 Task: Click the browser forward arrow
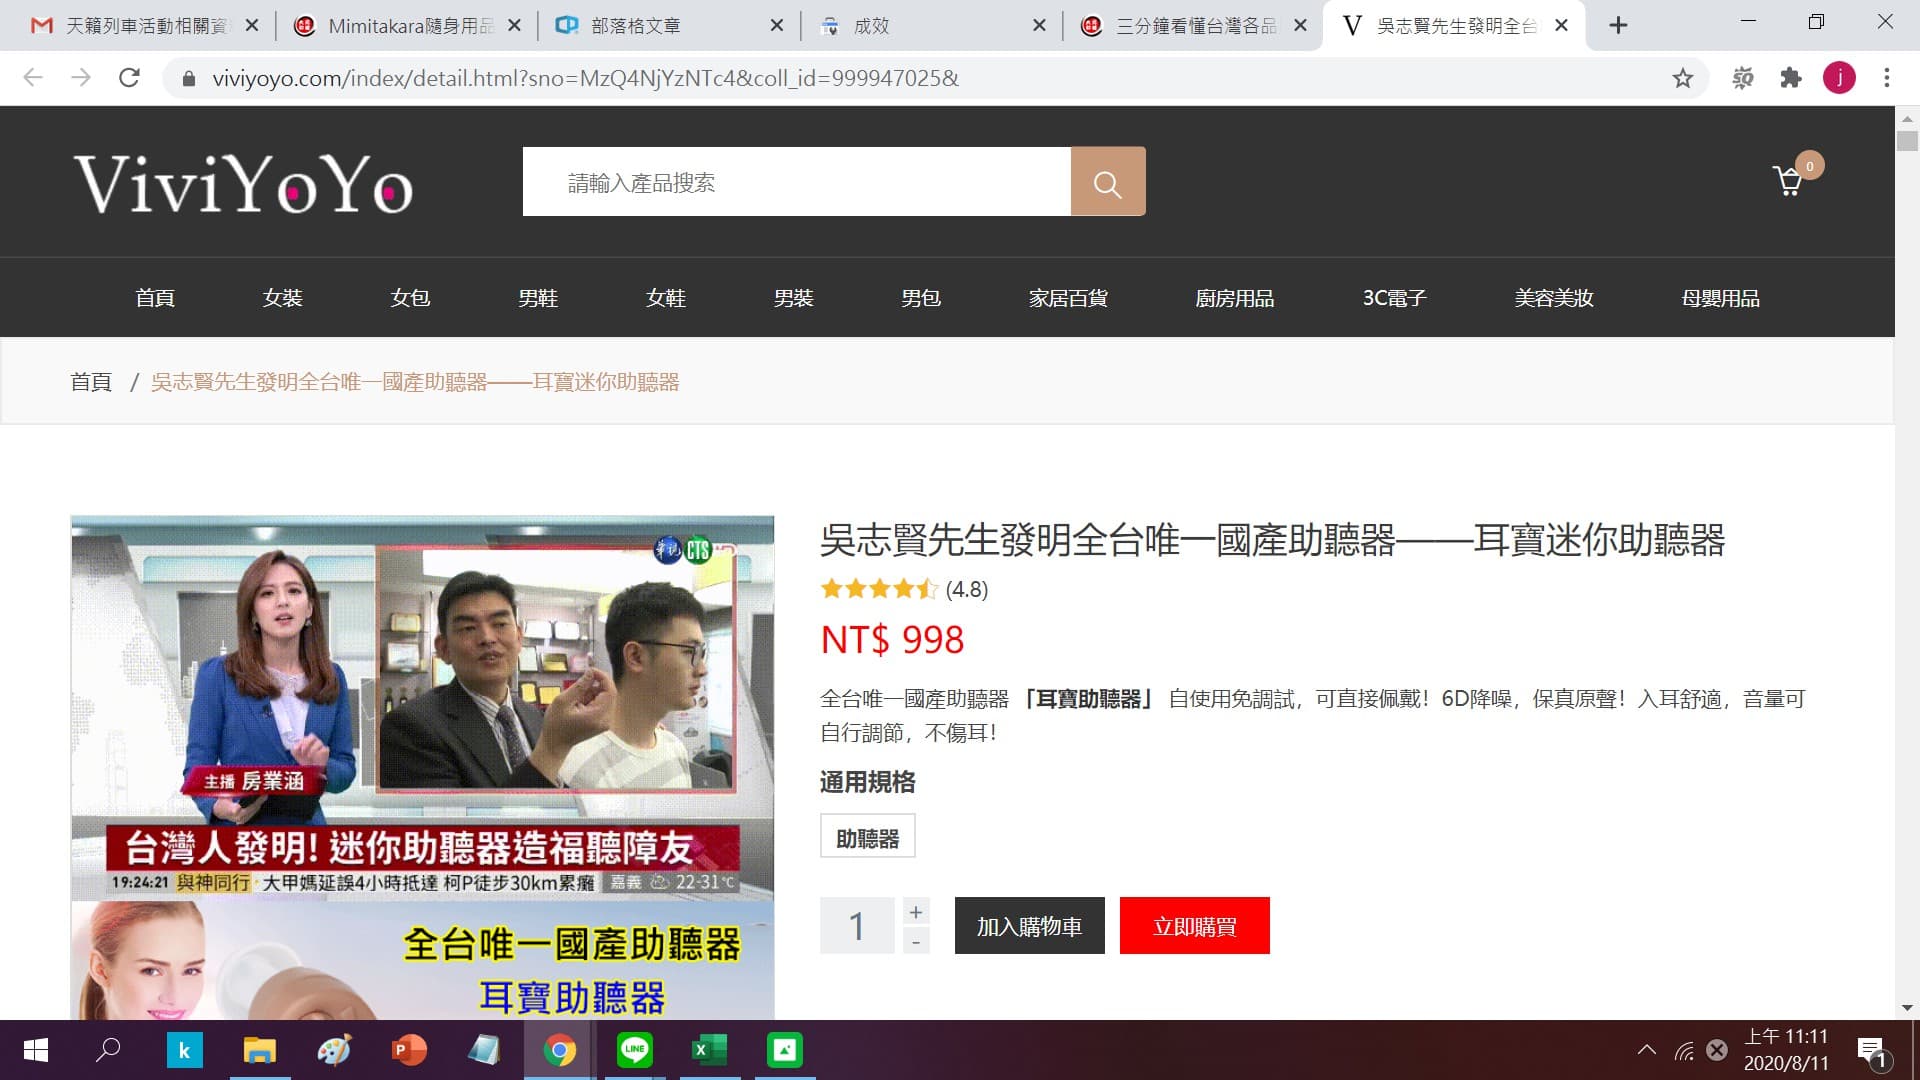(81, 78)
